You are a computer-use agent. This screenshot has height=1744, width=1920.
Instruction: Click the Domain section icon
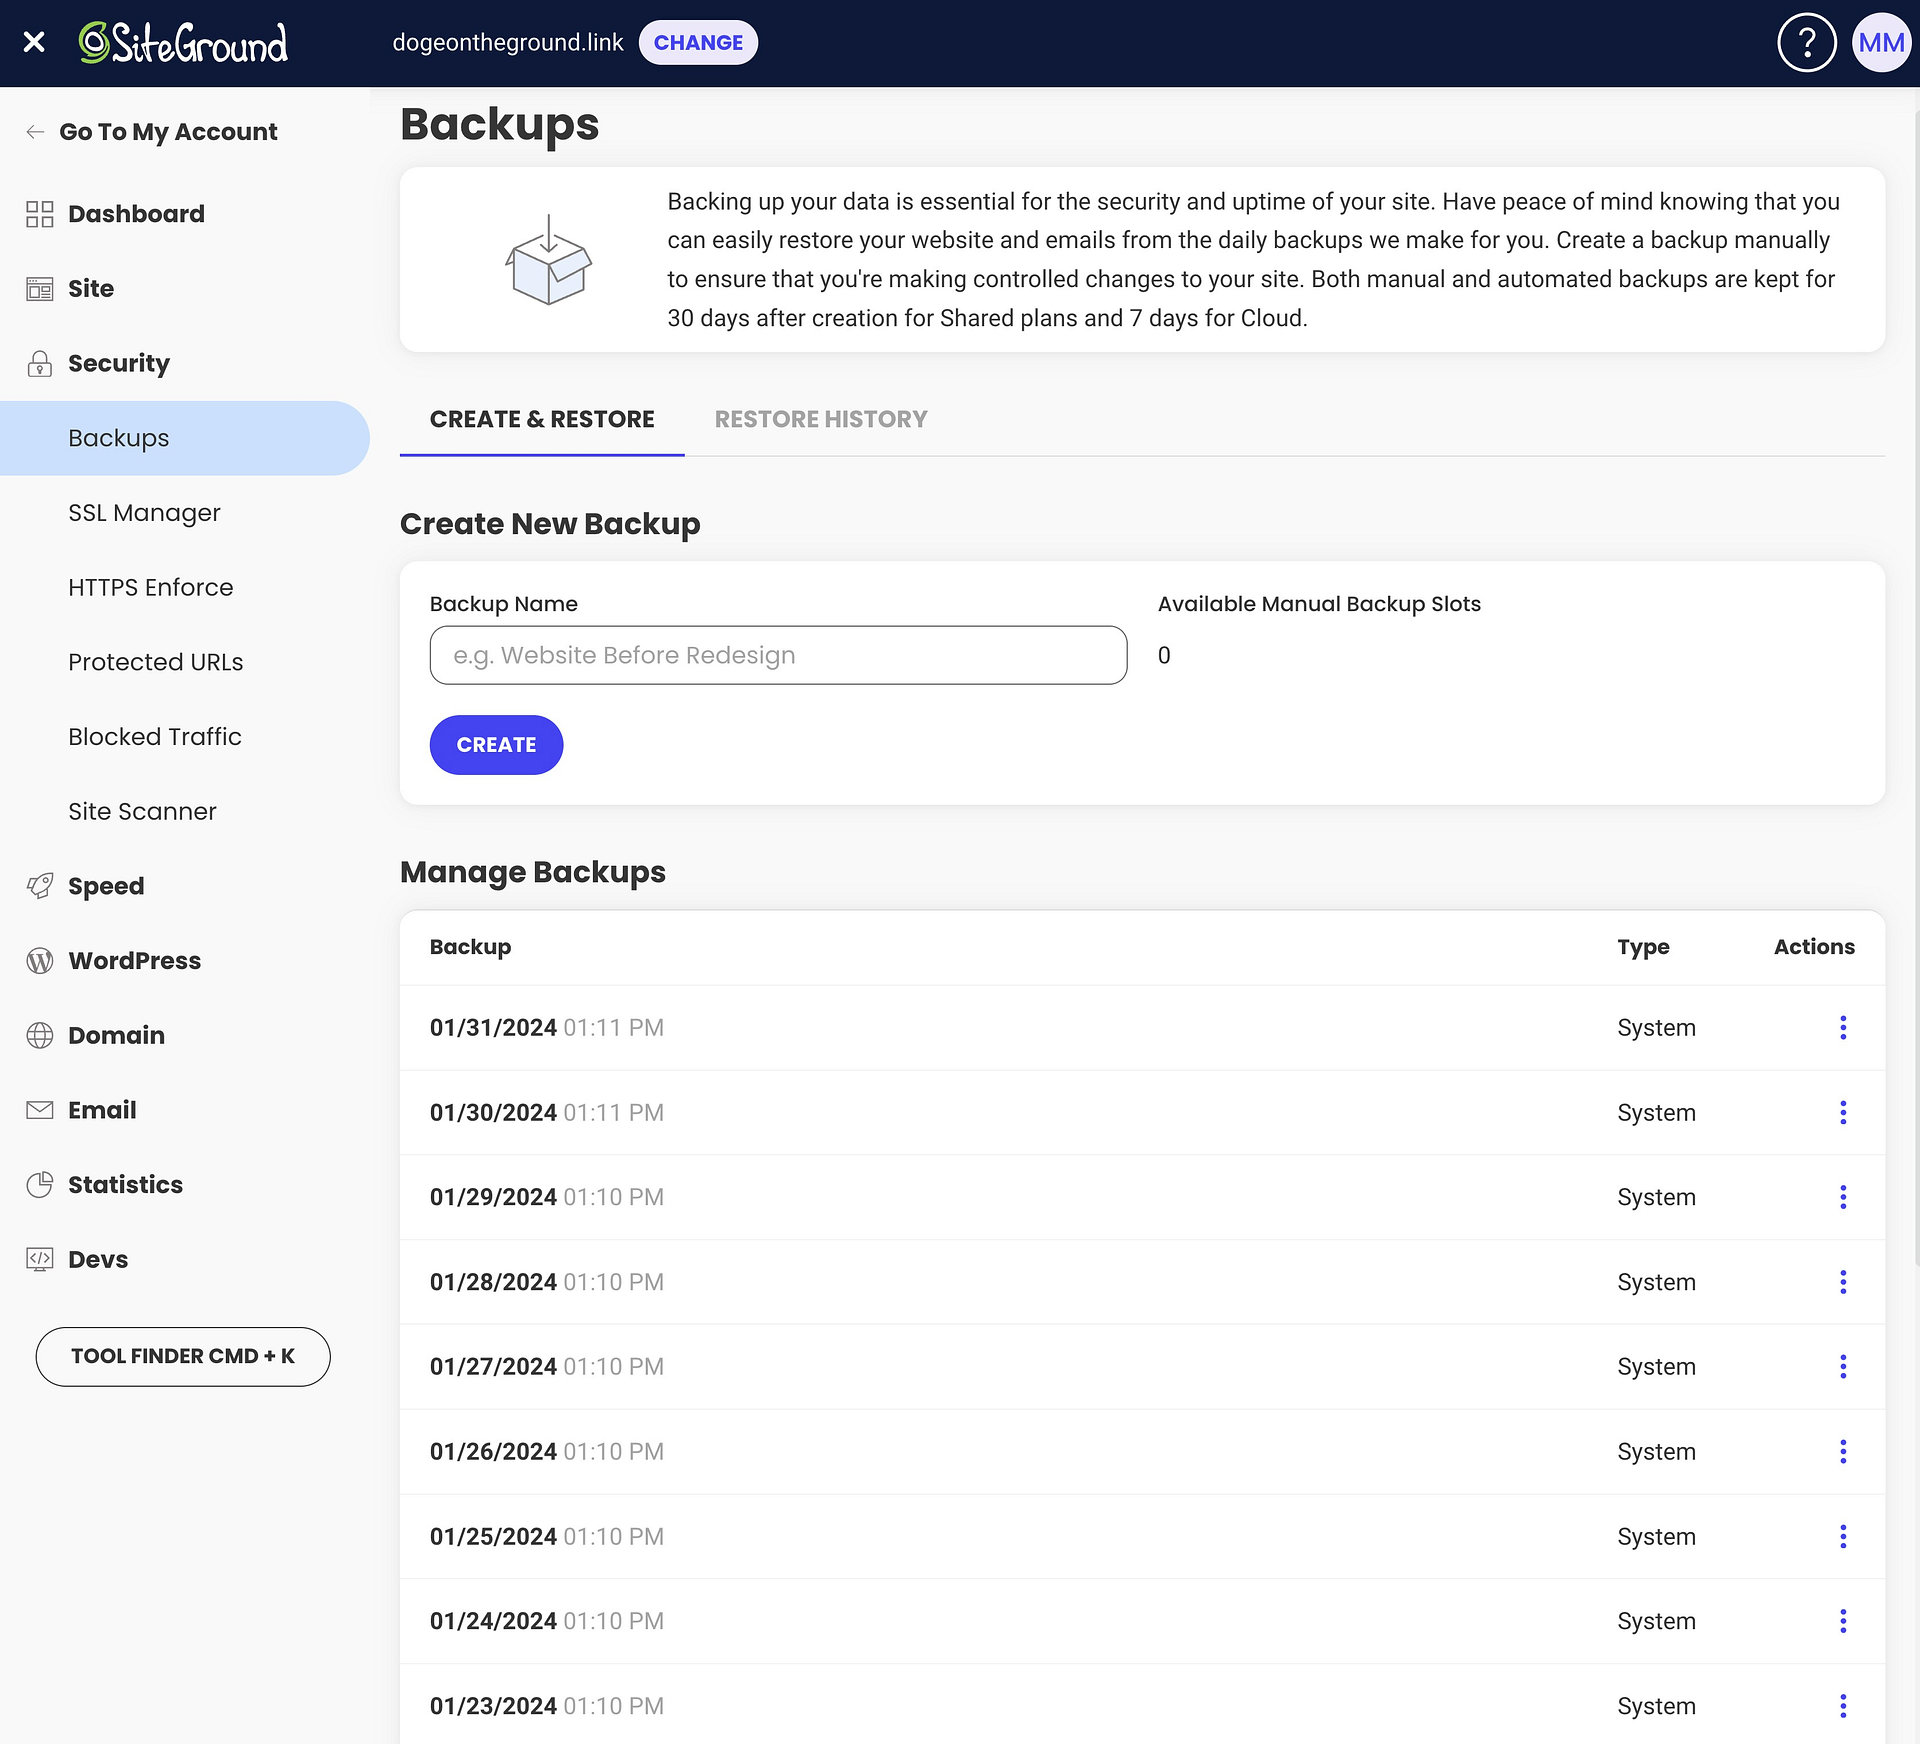(40, 1035)
